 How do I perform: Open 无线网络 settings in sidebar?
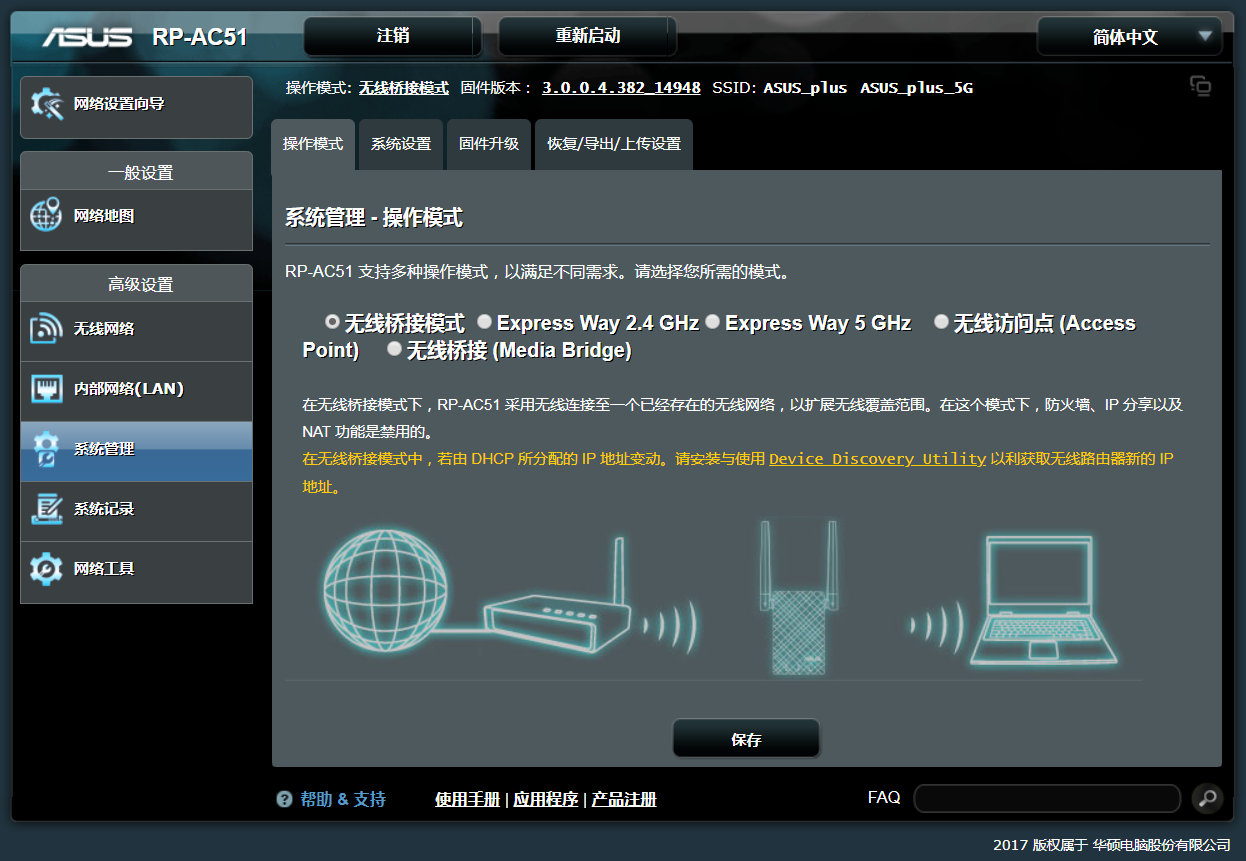click(136, 332)
